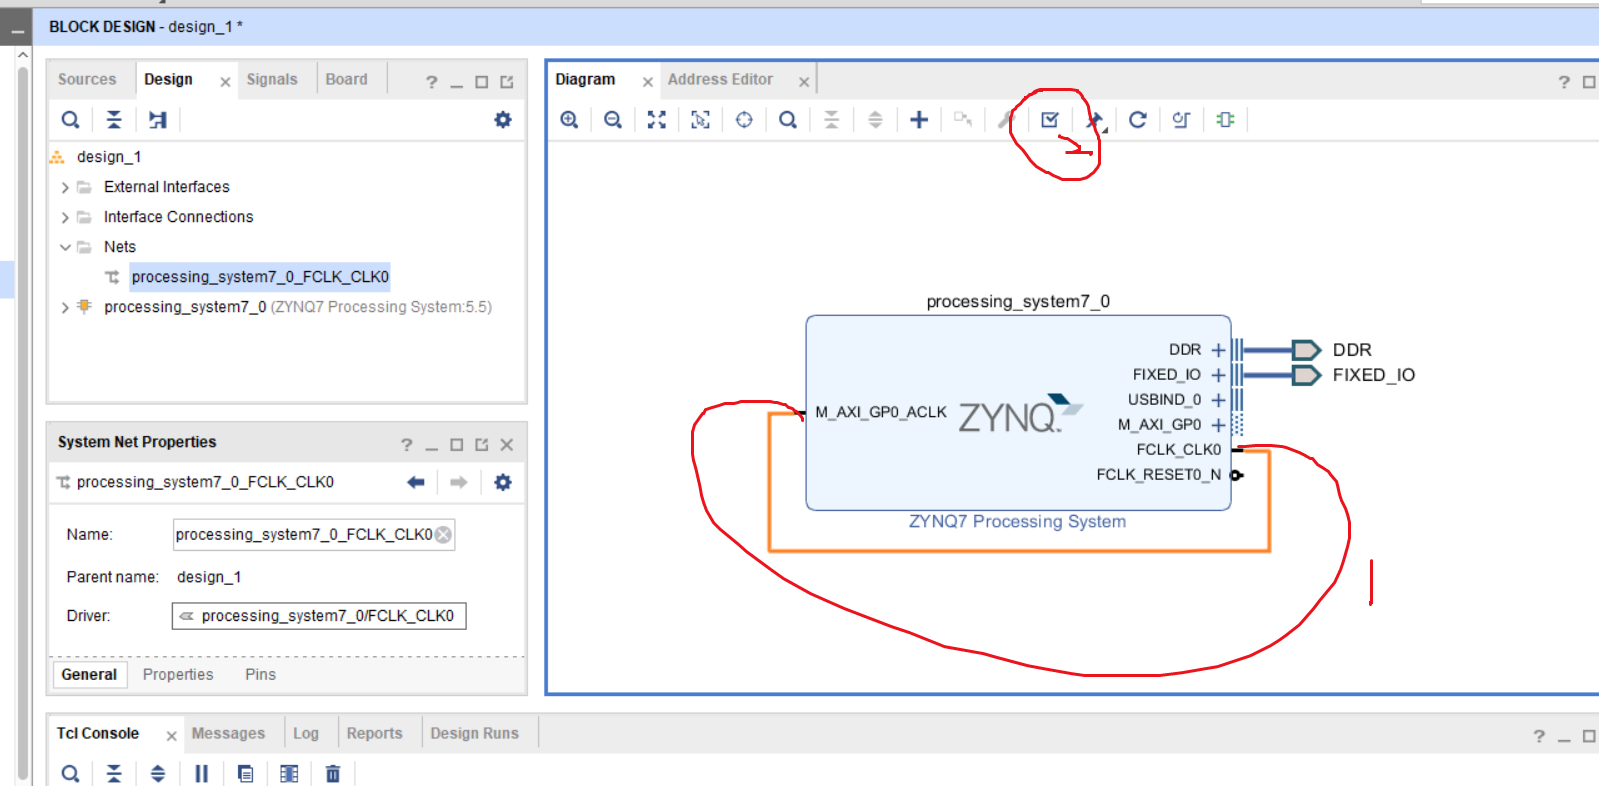Image resolution: width=1599 pixels, height=786 pixels.
Task: Open Design panel settings gear
Action: [503, 120]
